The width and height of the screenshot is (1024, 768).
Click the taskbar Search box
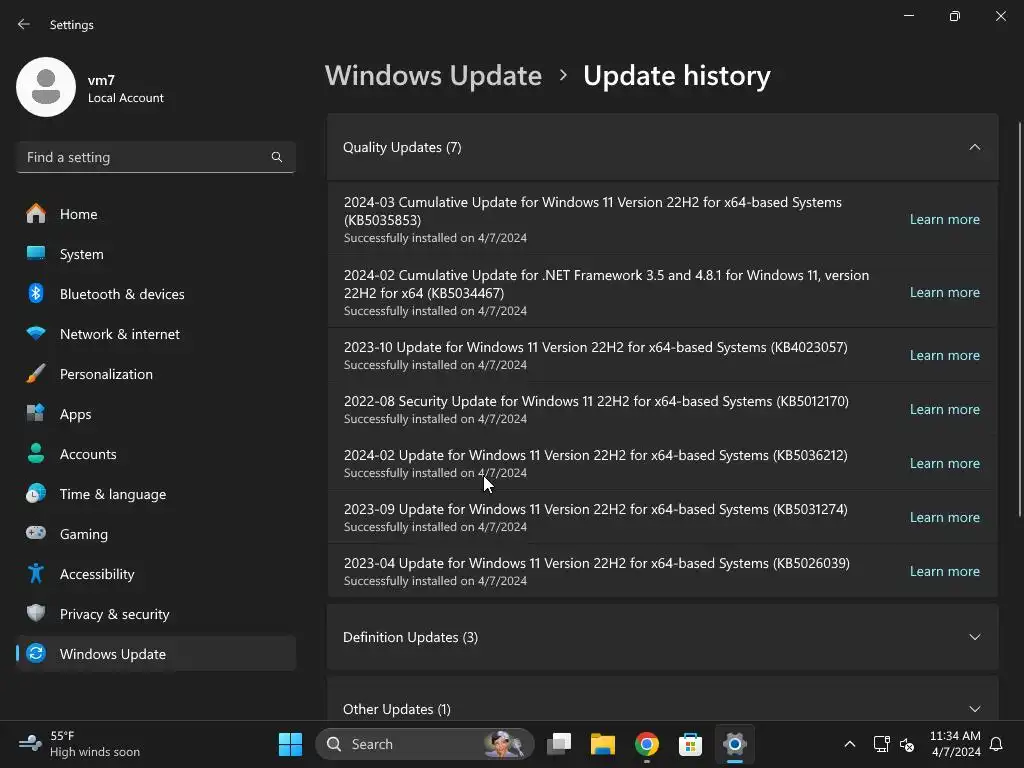(424, 744)
